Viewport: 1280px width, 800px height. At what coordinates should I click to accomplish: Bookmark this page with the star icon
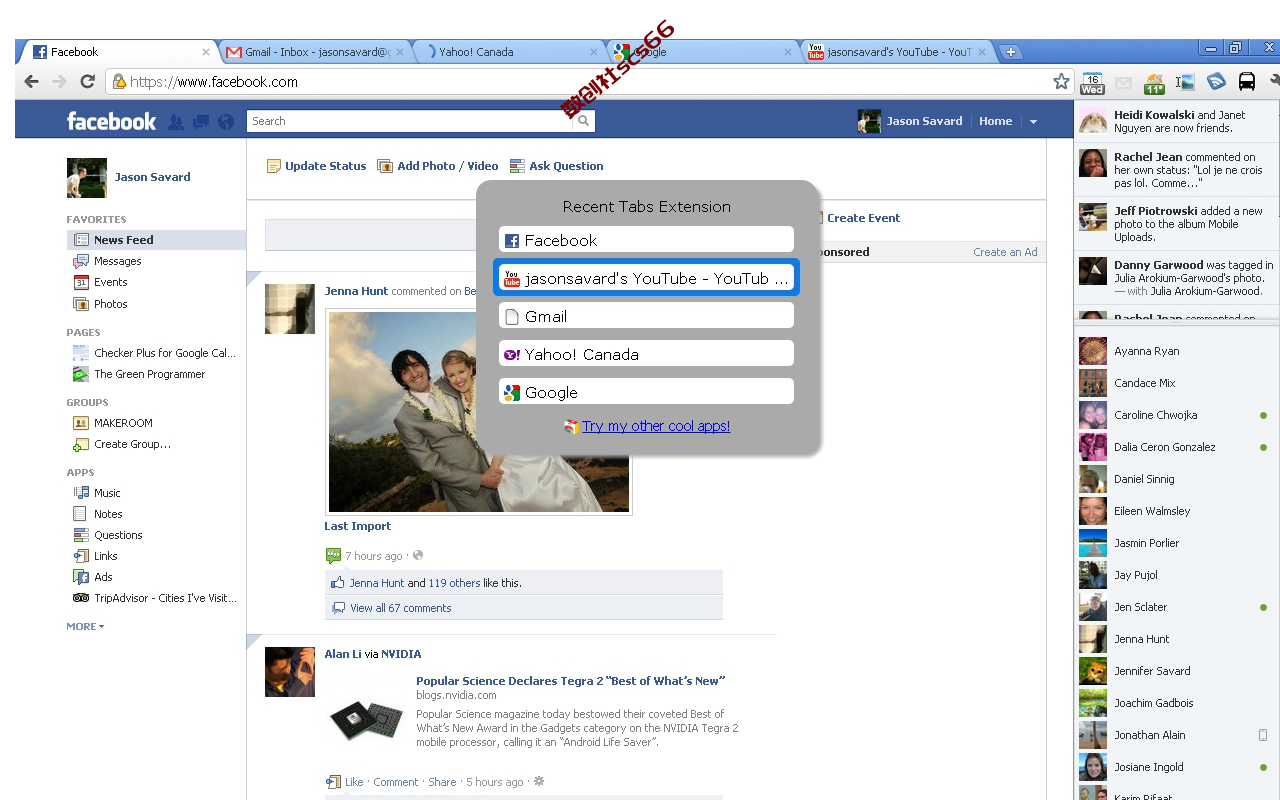coord(1061,82)
